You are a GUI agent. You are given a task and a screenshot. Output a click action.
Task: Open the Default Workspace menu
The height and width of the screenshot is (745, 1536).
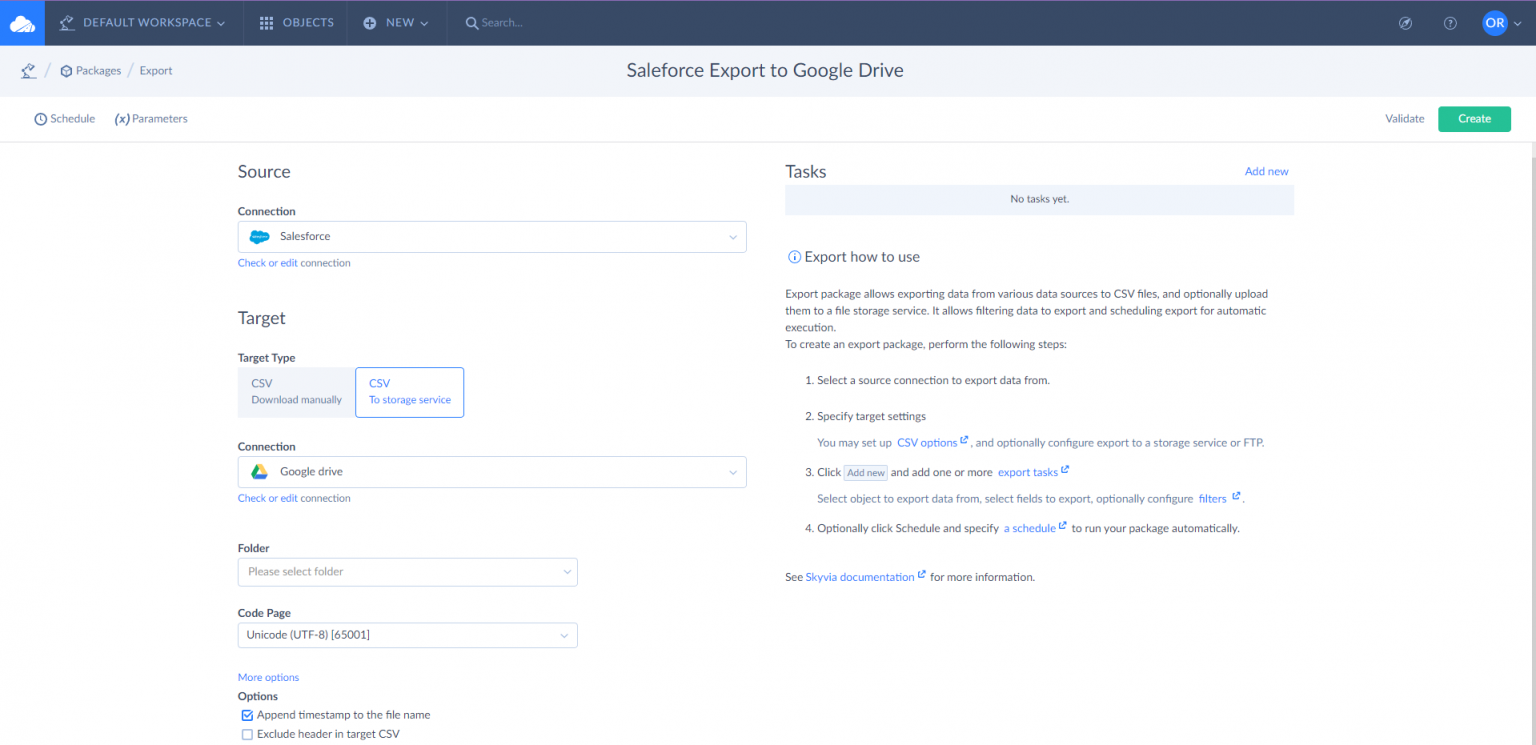(x=143, y=23)
